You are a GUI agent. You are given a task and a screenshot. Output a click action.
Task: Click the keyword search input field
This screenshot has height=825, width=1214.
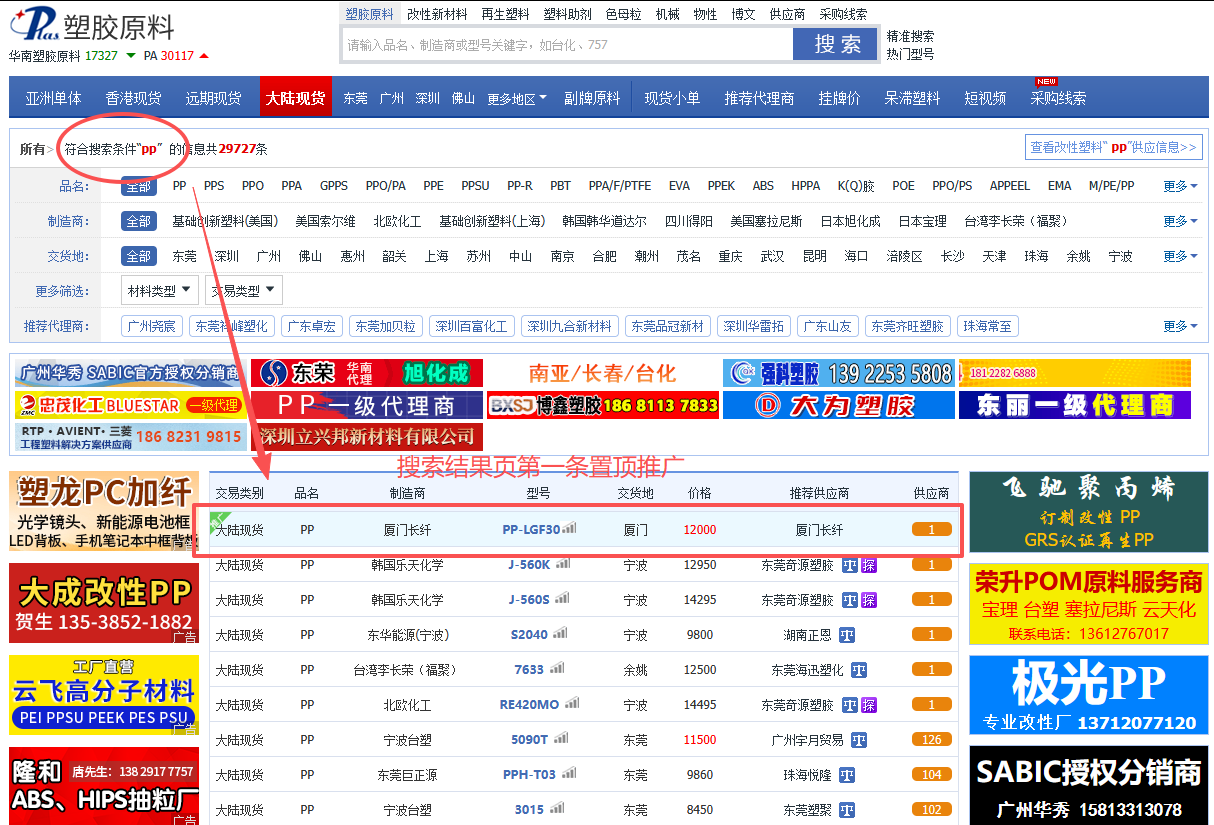point(566,44)
